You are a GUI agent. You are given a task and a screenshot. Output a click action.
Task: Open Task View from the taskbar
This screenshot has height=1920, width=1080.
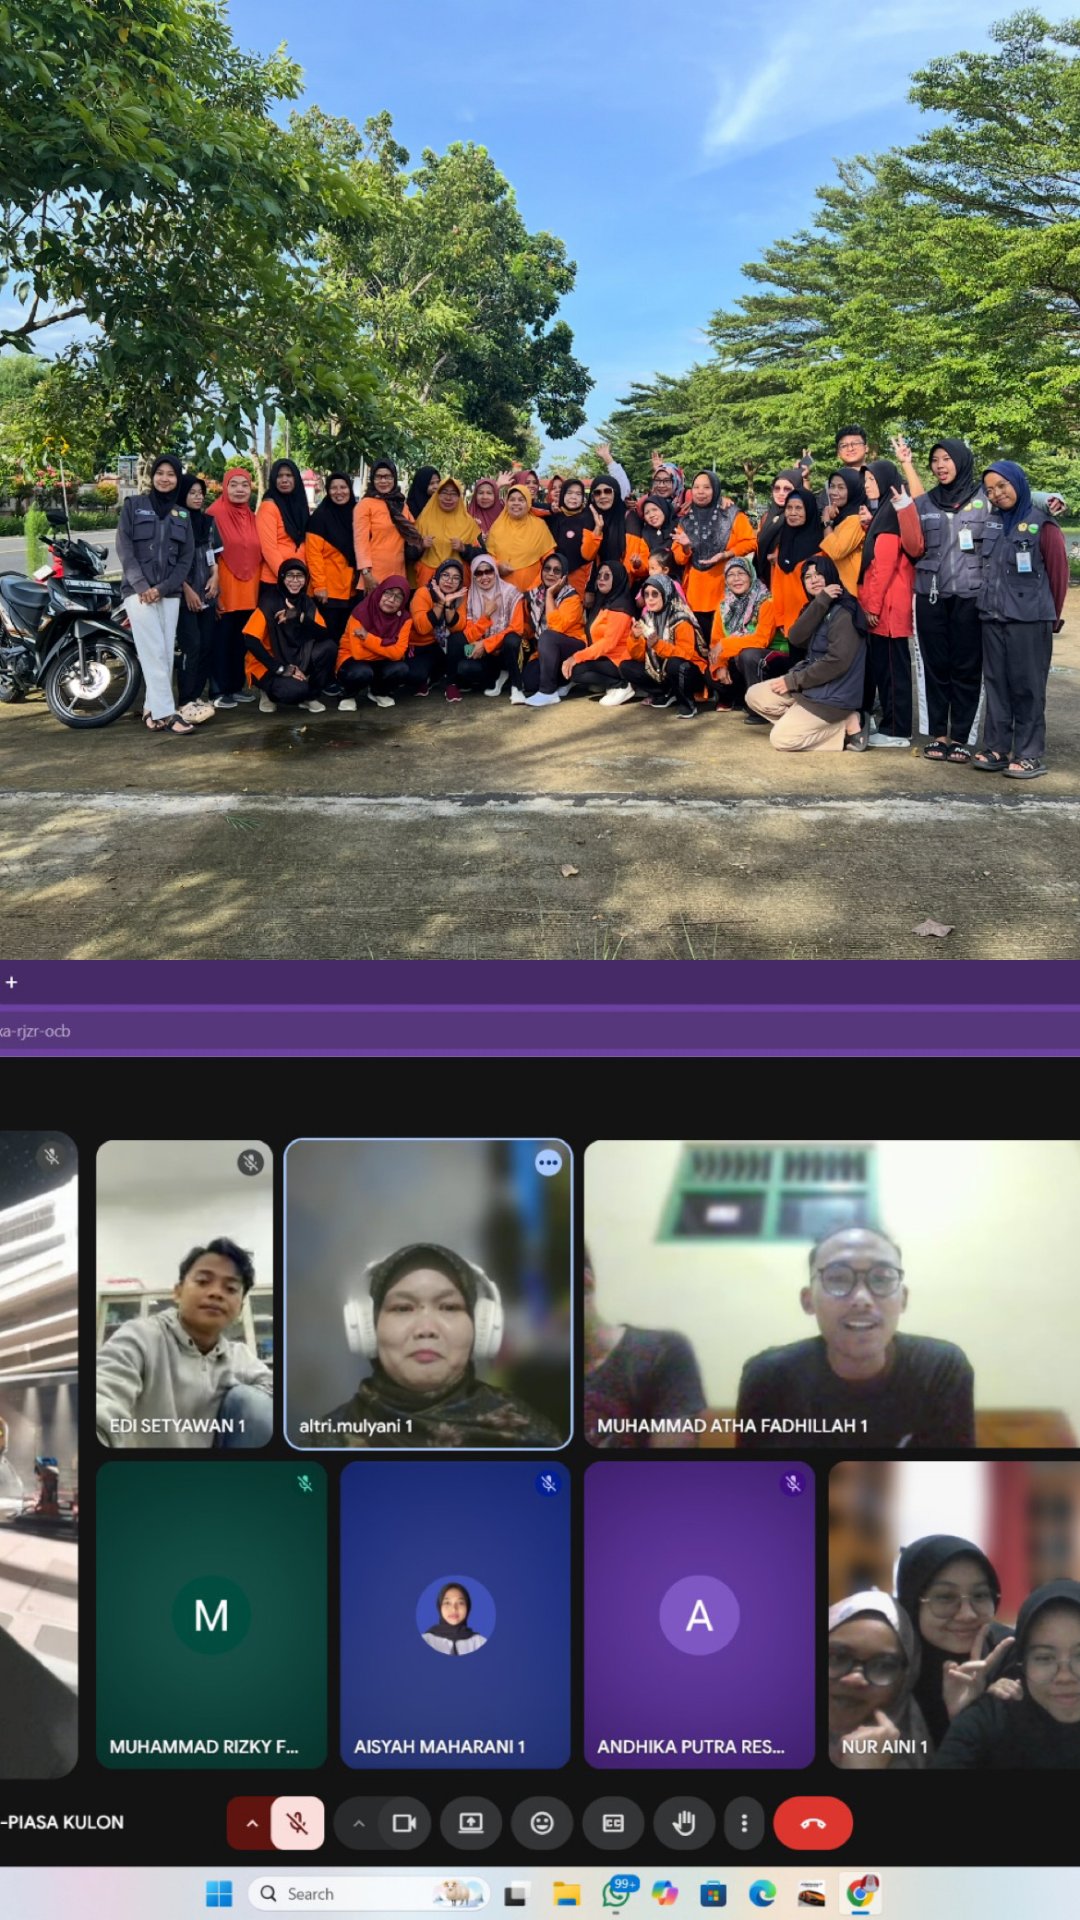click(516, 1893)
